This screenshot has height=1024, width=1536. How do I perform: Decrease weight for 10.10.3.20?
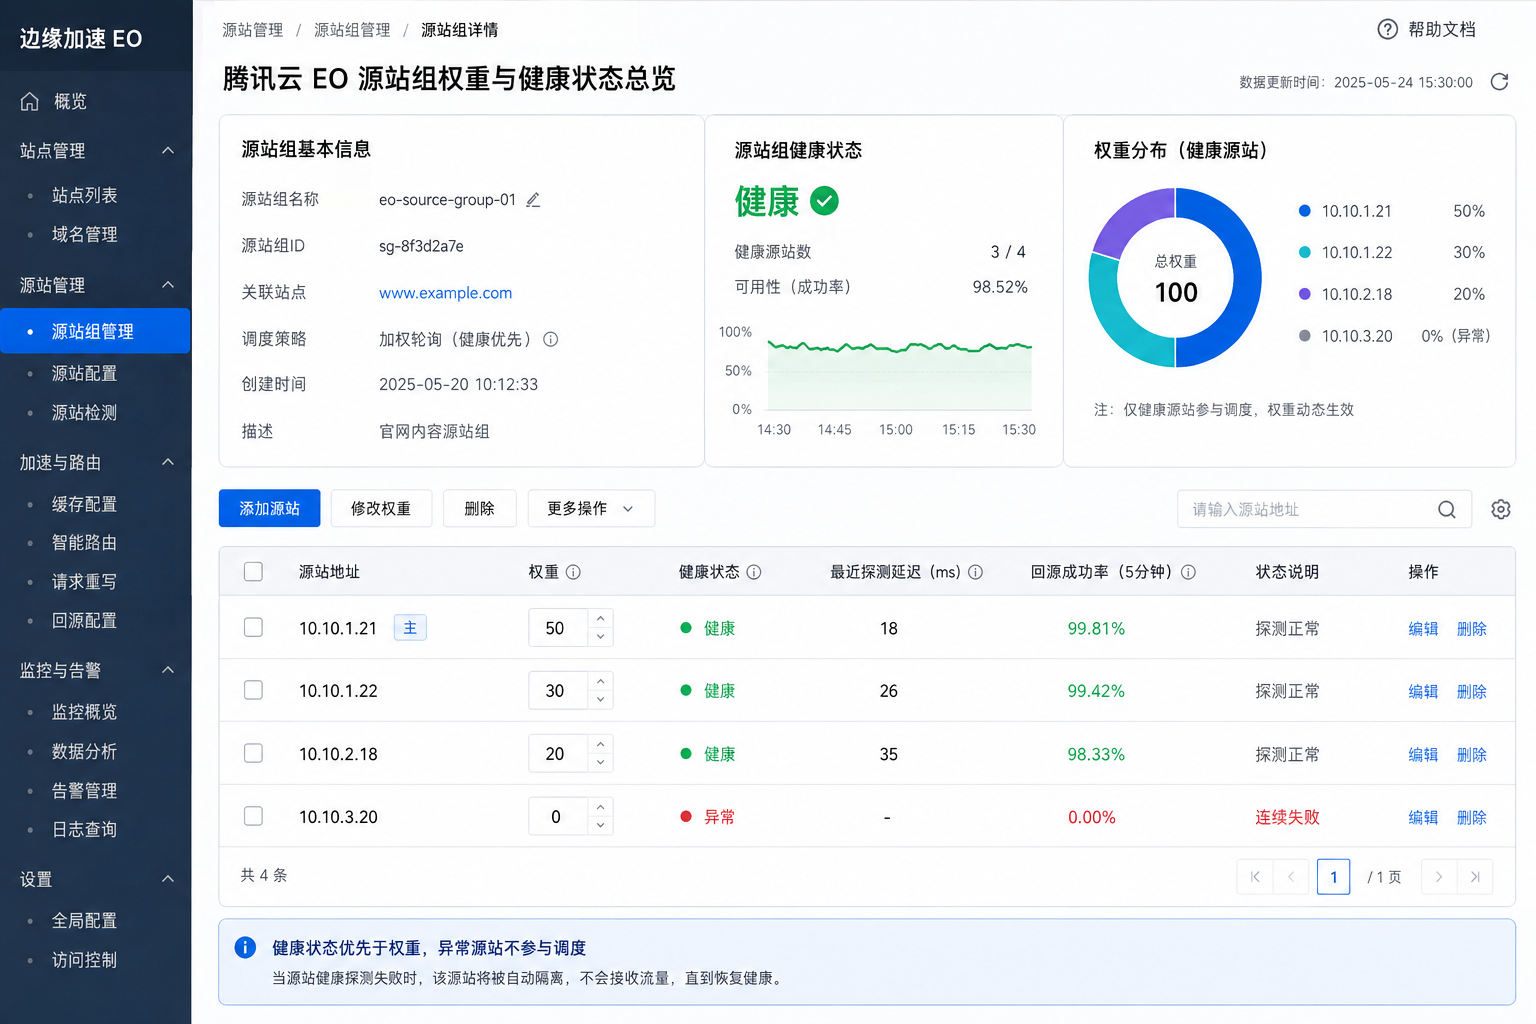click(600, 826)
